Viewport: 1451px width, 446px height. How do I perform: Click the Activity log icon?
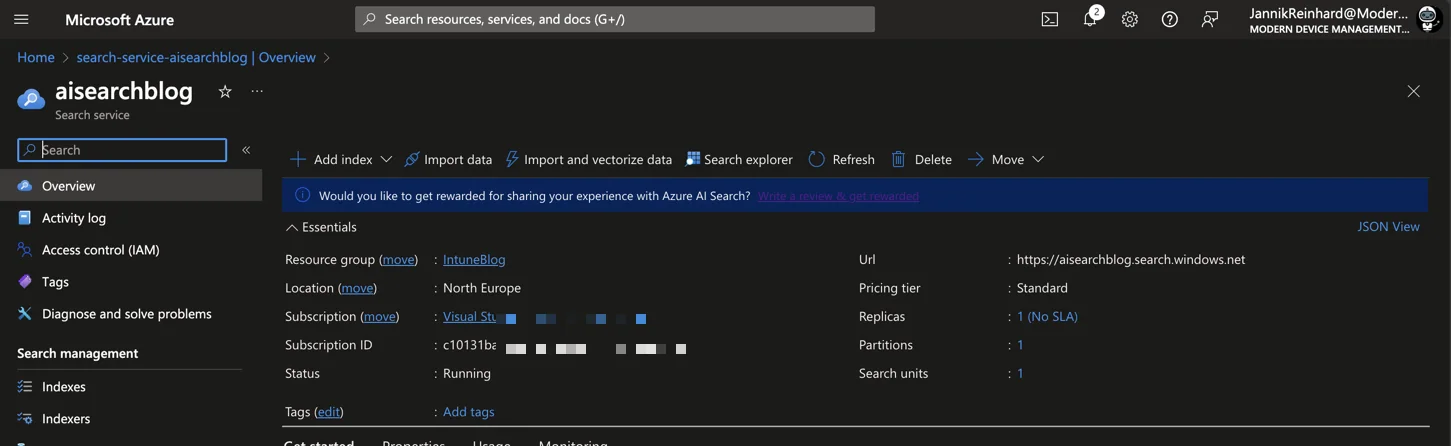click(x=25, y=218)
